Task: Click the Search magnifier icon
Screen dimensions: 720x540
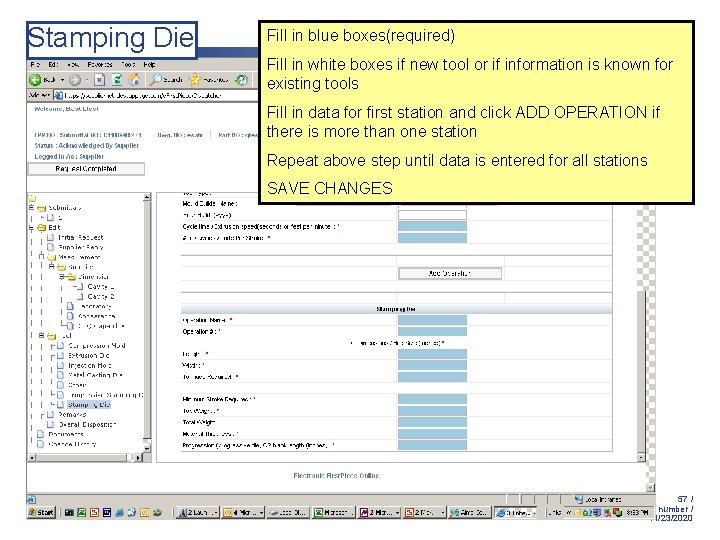Action: click(x=156, y=80)
